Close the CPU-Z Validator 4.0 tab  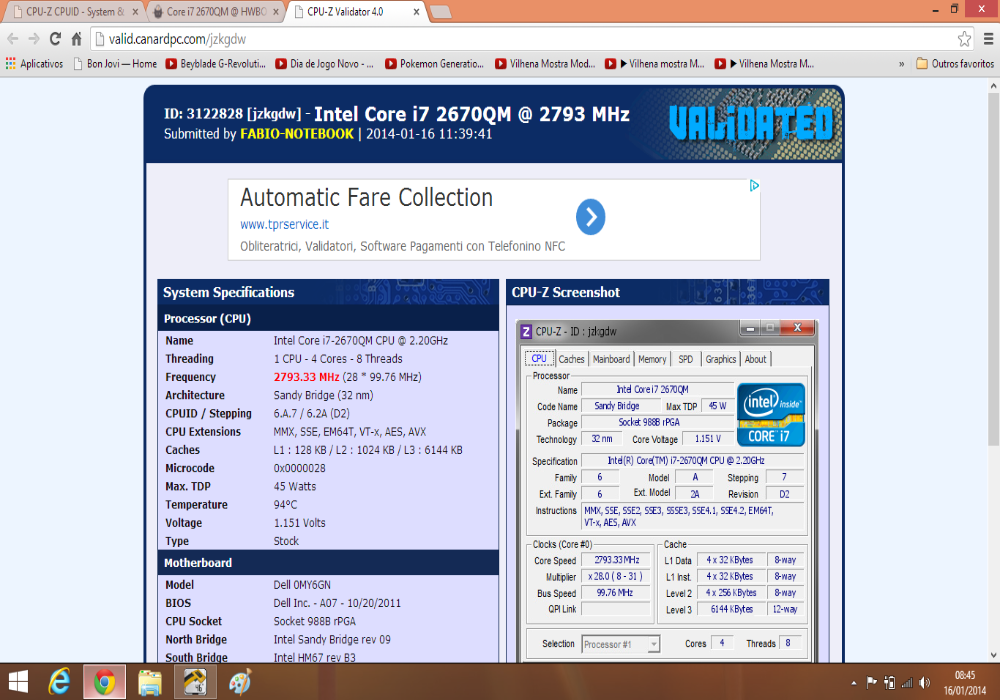pos(416,11)
